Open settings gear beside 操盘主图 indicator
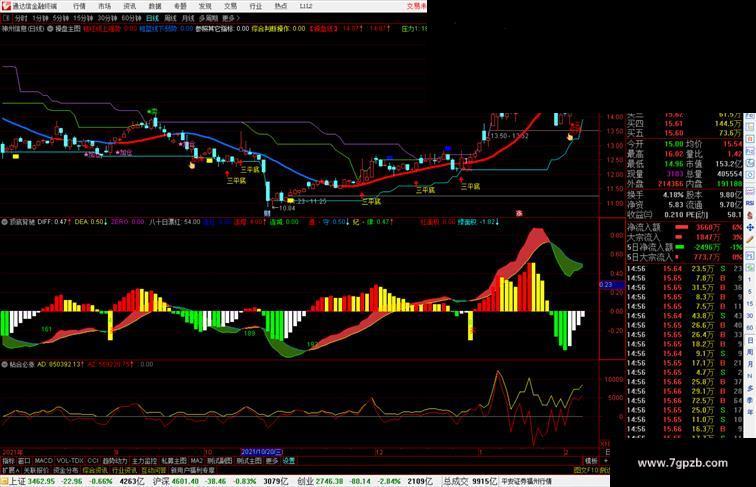 pos(50,29)
